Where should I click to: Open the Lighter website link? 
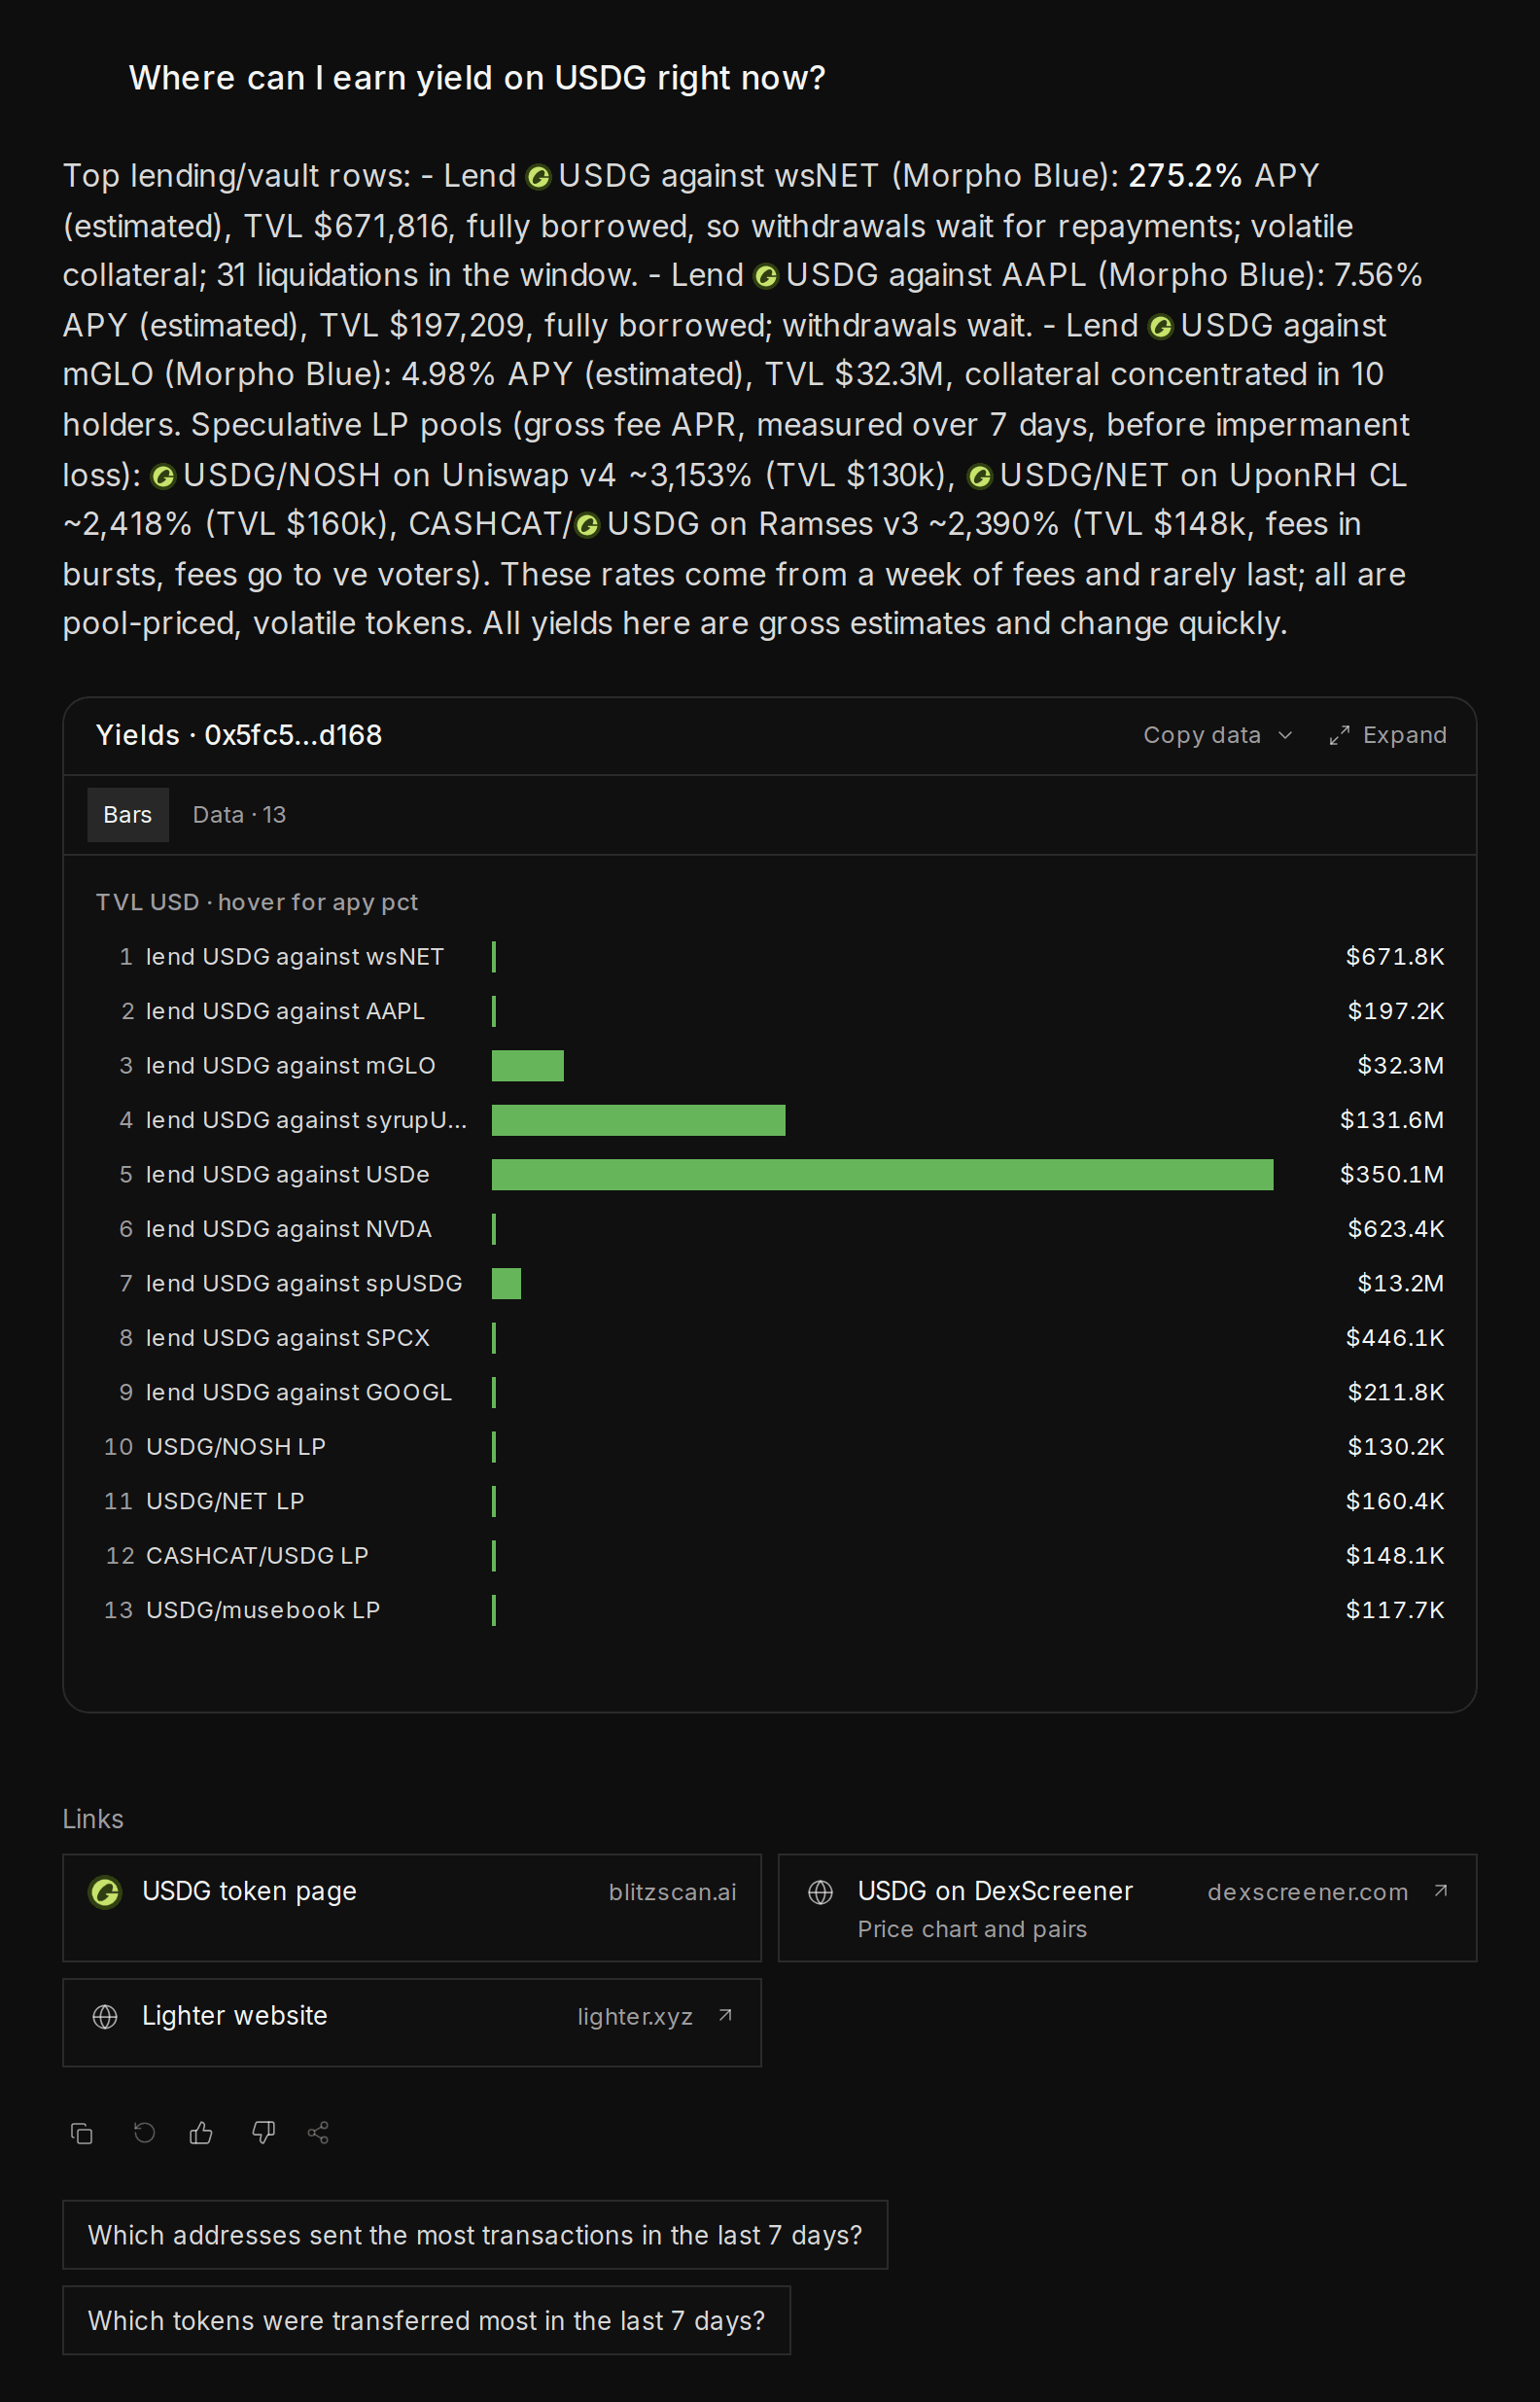[x=412, y=2022]
